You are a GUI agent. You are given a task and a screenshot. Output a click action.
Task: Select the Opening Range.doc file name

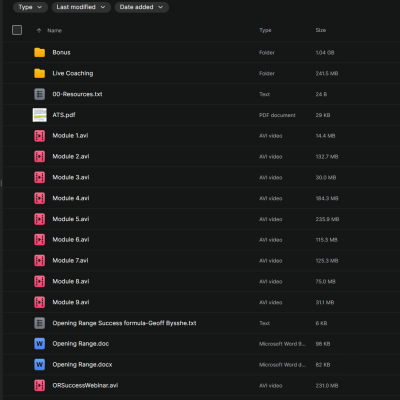[81, 344]
